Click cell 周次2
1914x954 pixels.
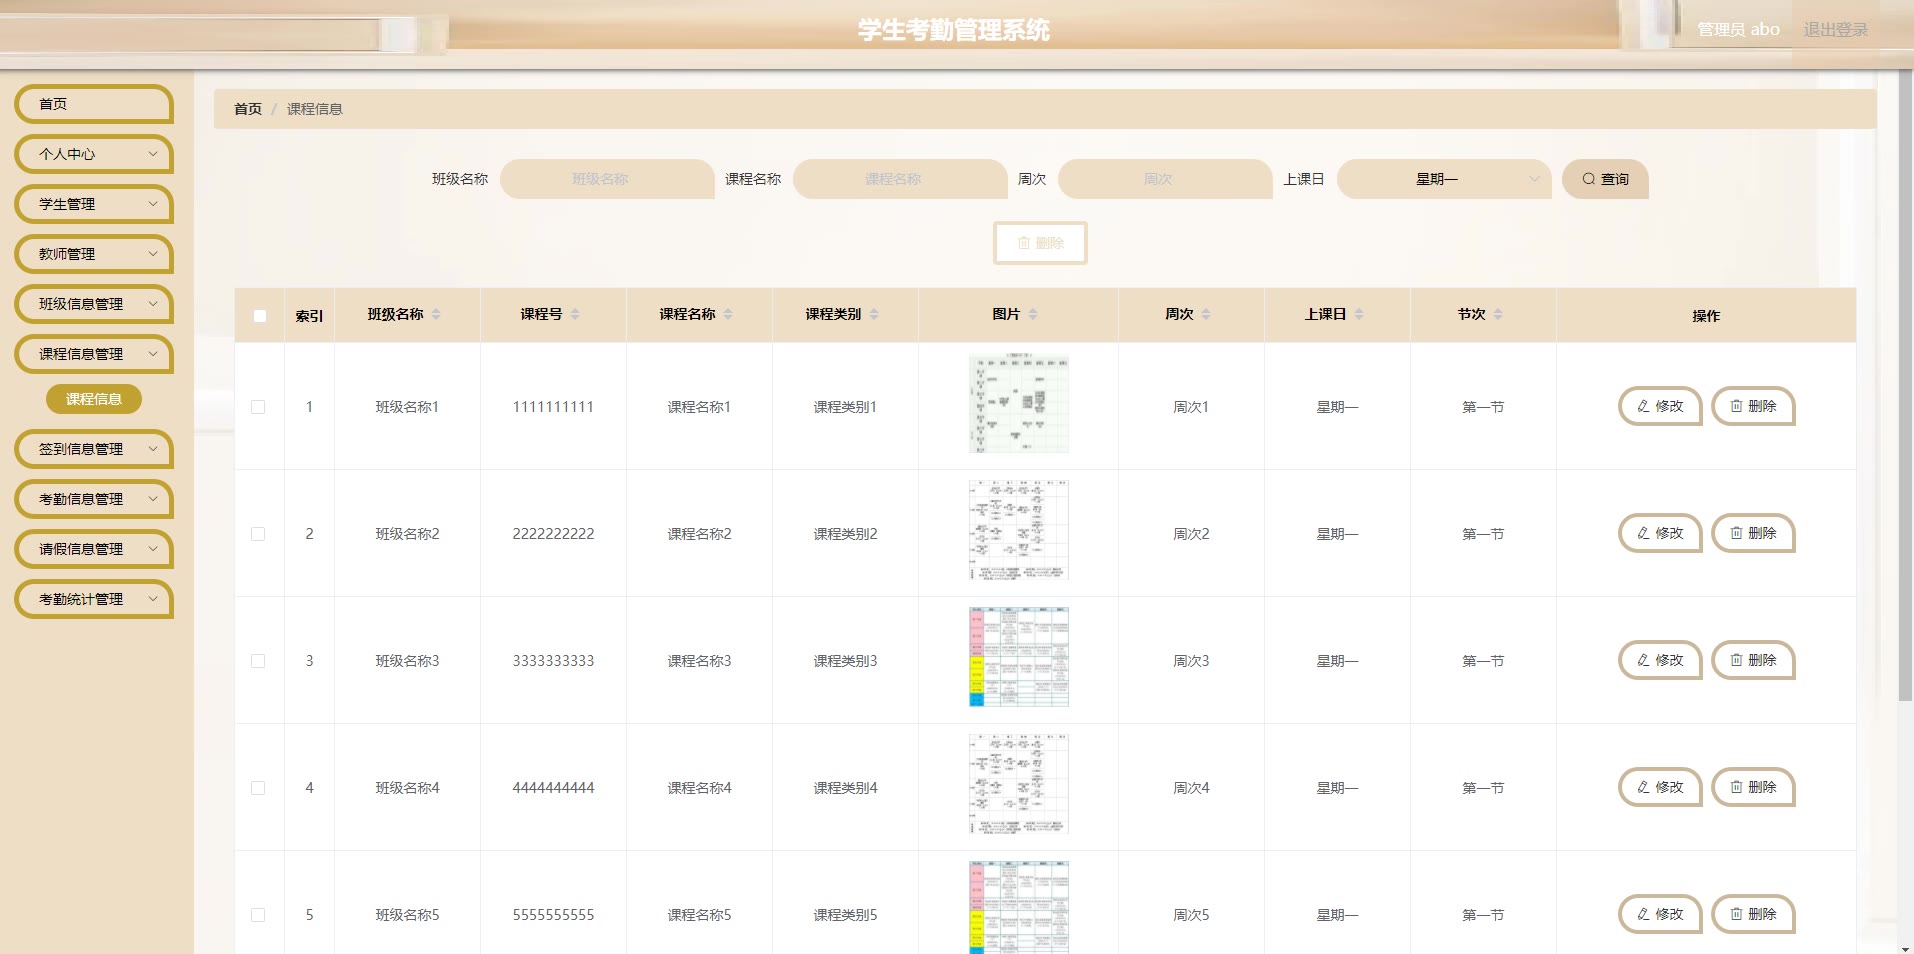click(1191, 534)
